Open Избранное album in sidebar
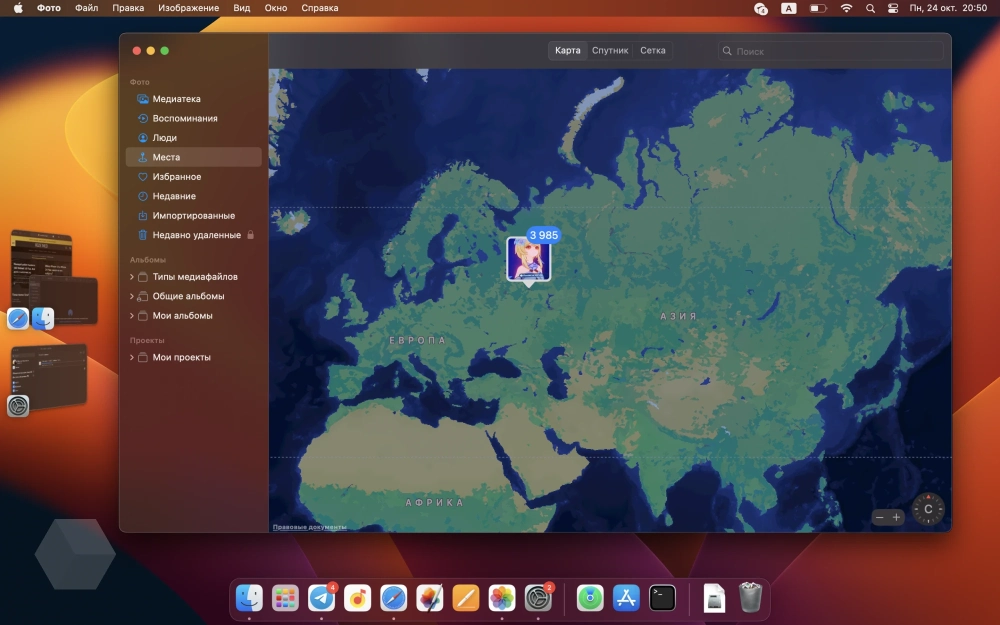This screenshot has height=625, width=1000. [176, 177]
